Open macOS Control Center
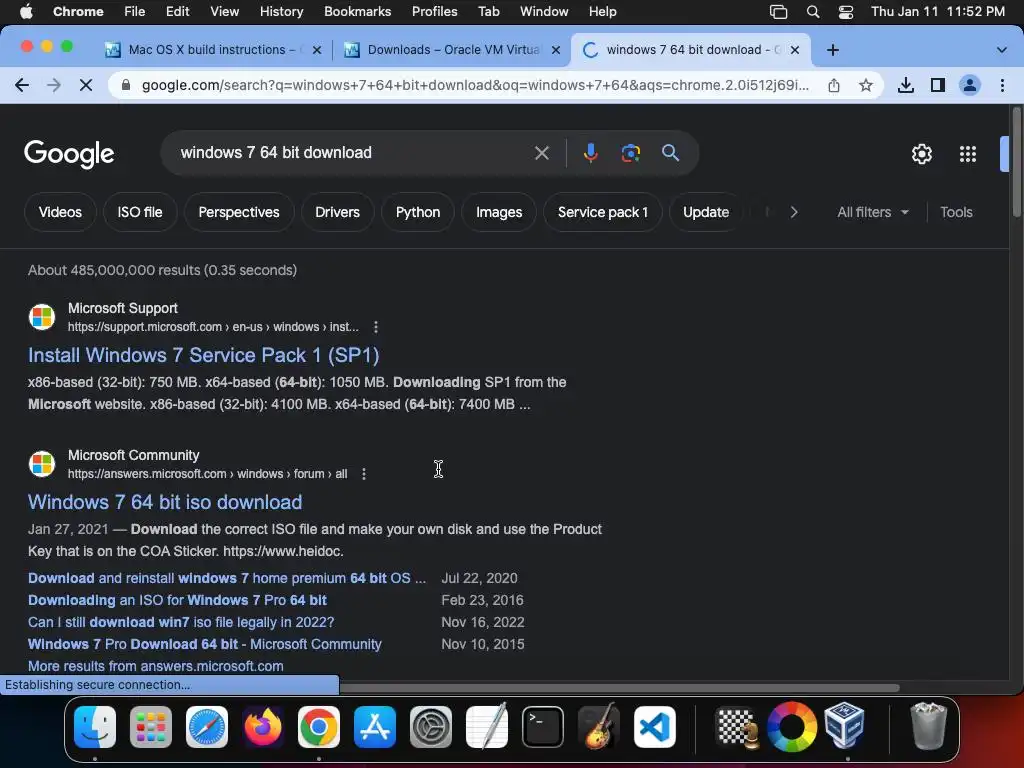The height and width of the screenshot is (768, 1024). (x=846, y=12)
